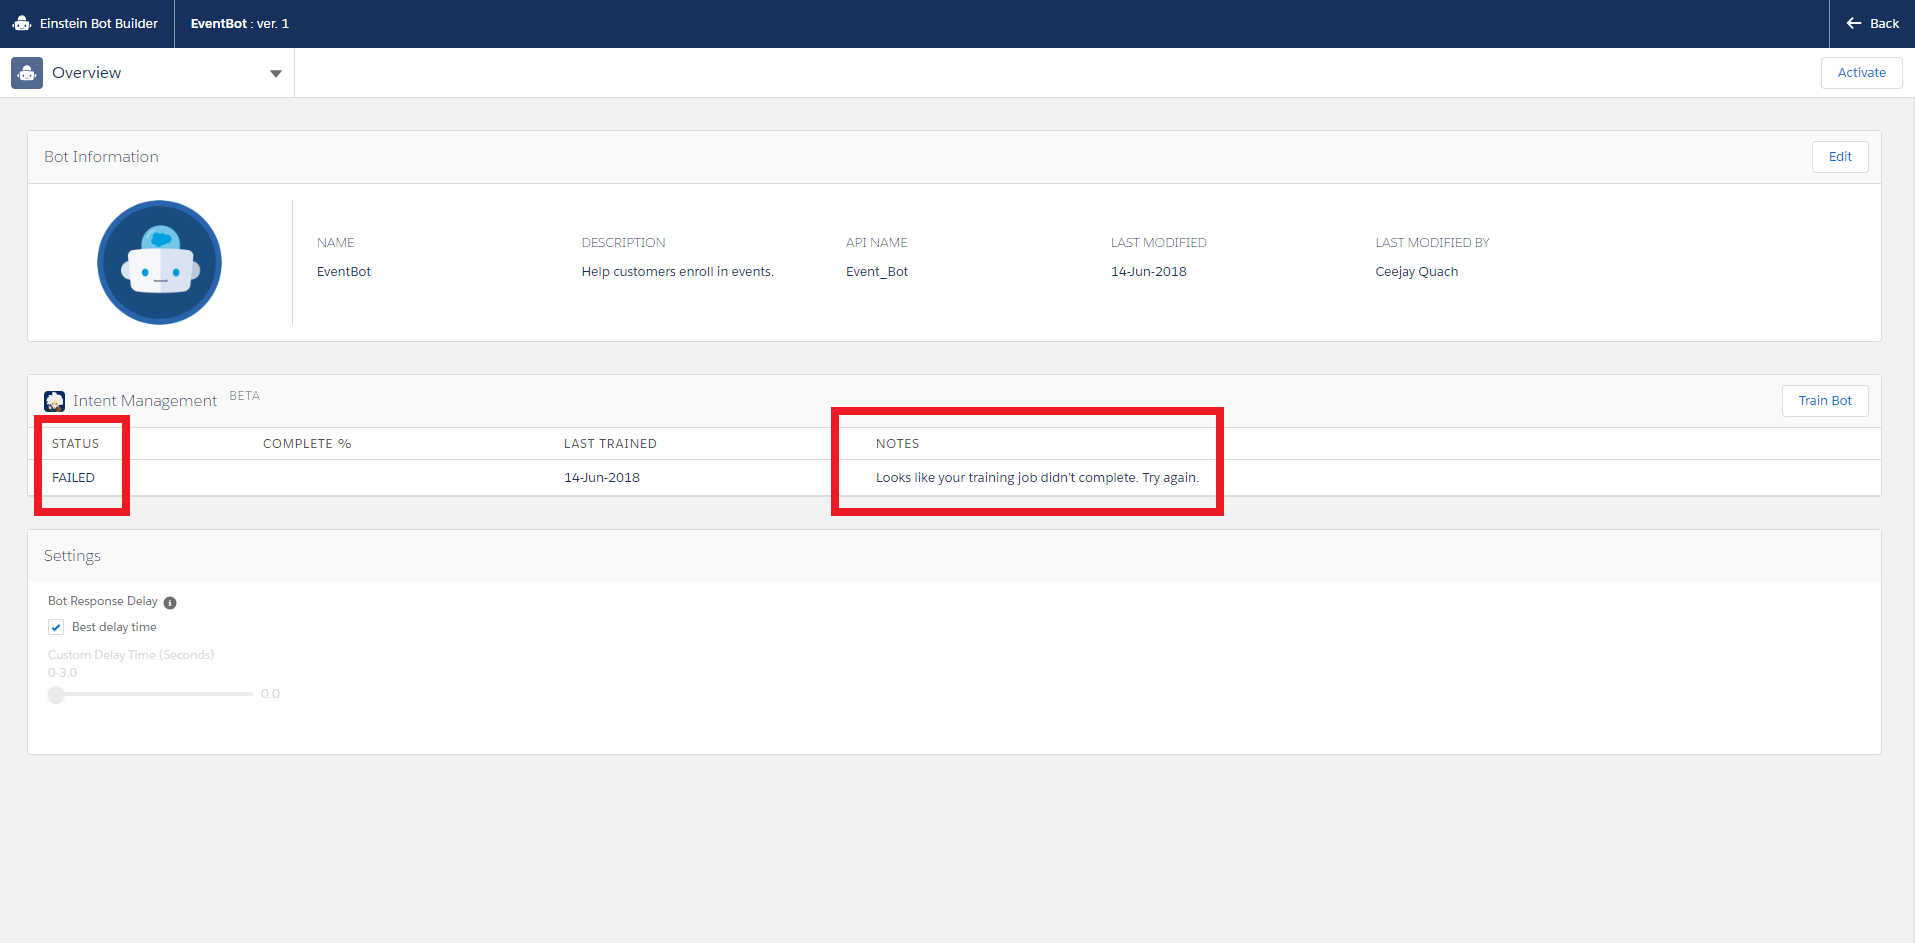Click Edit in Bot Information
This screenshot has height=943, width=1915.
click(1840, 157)
